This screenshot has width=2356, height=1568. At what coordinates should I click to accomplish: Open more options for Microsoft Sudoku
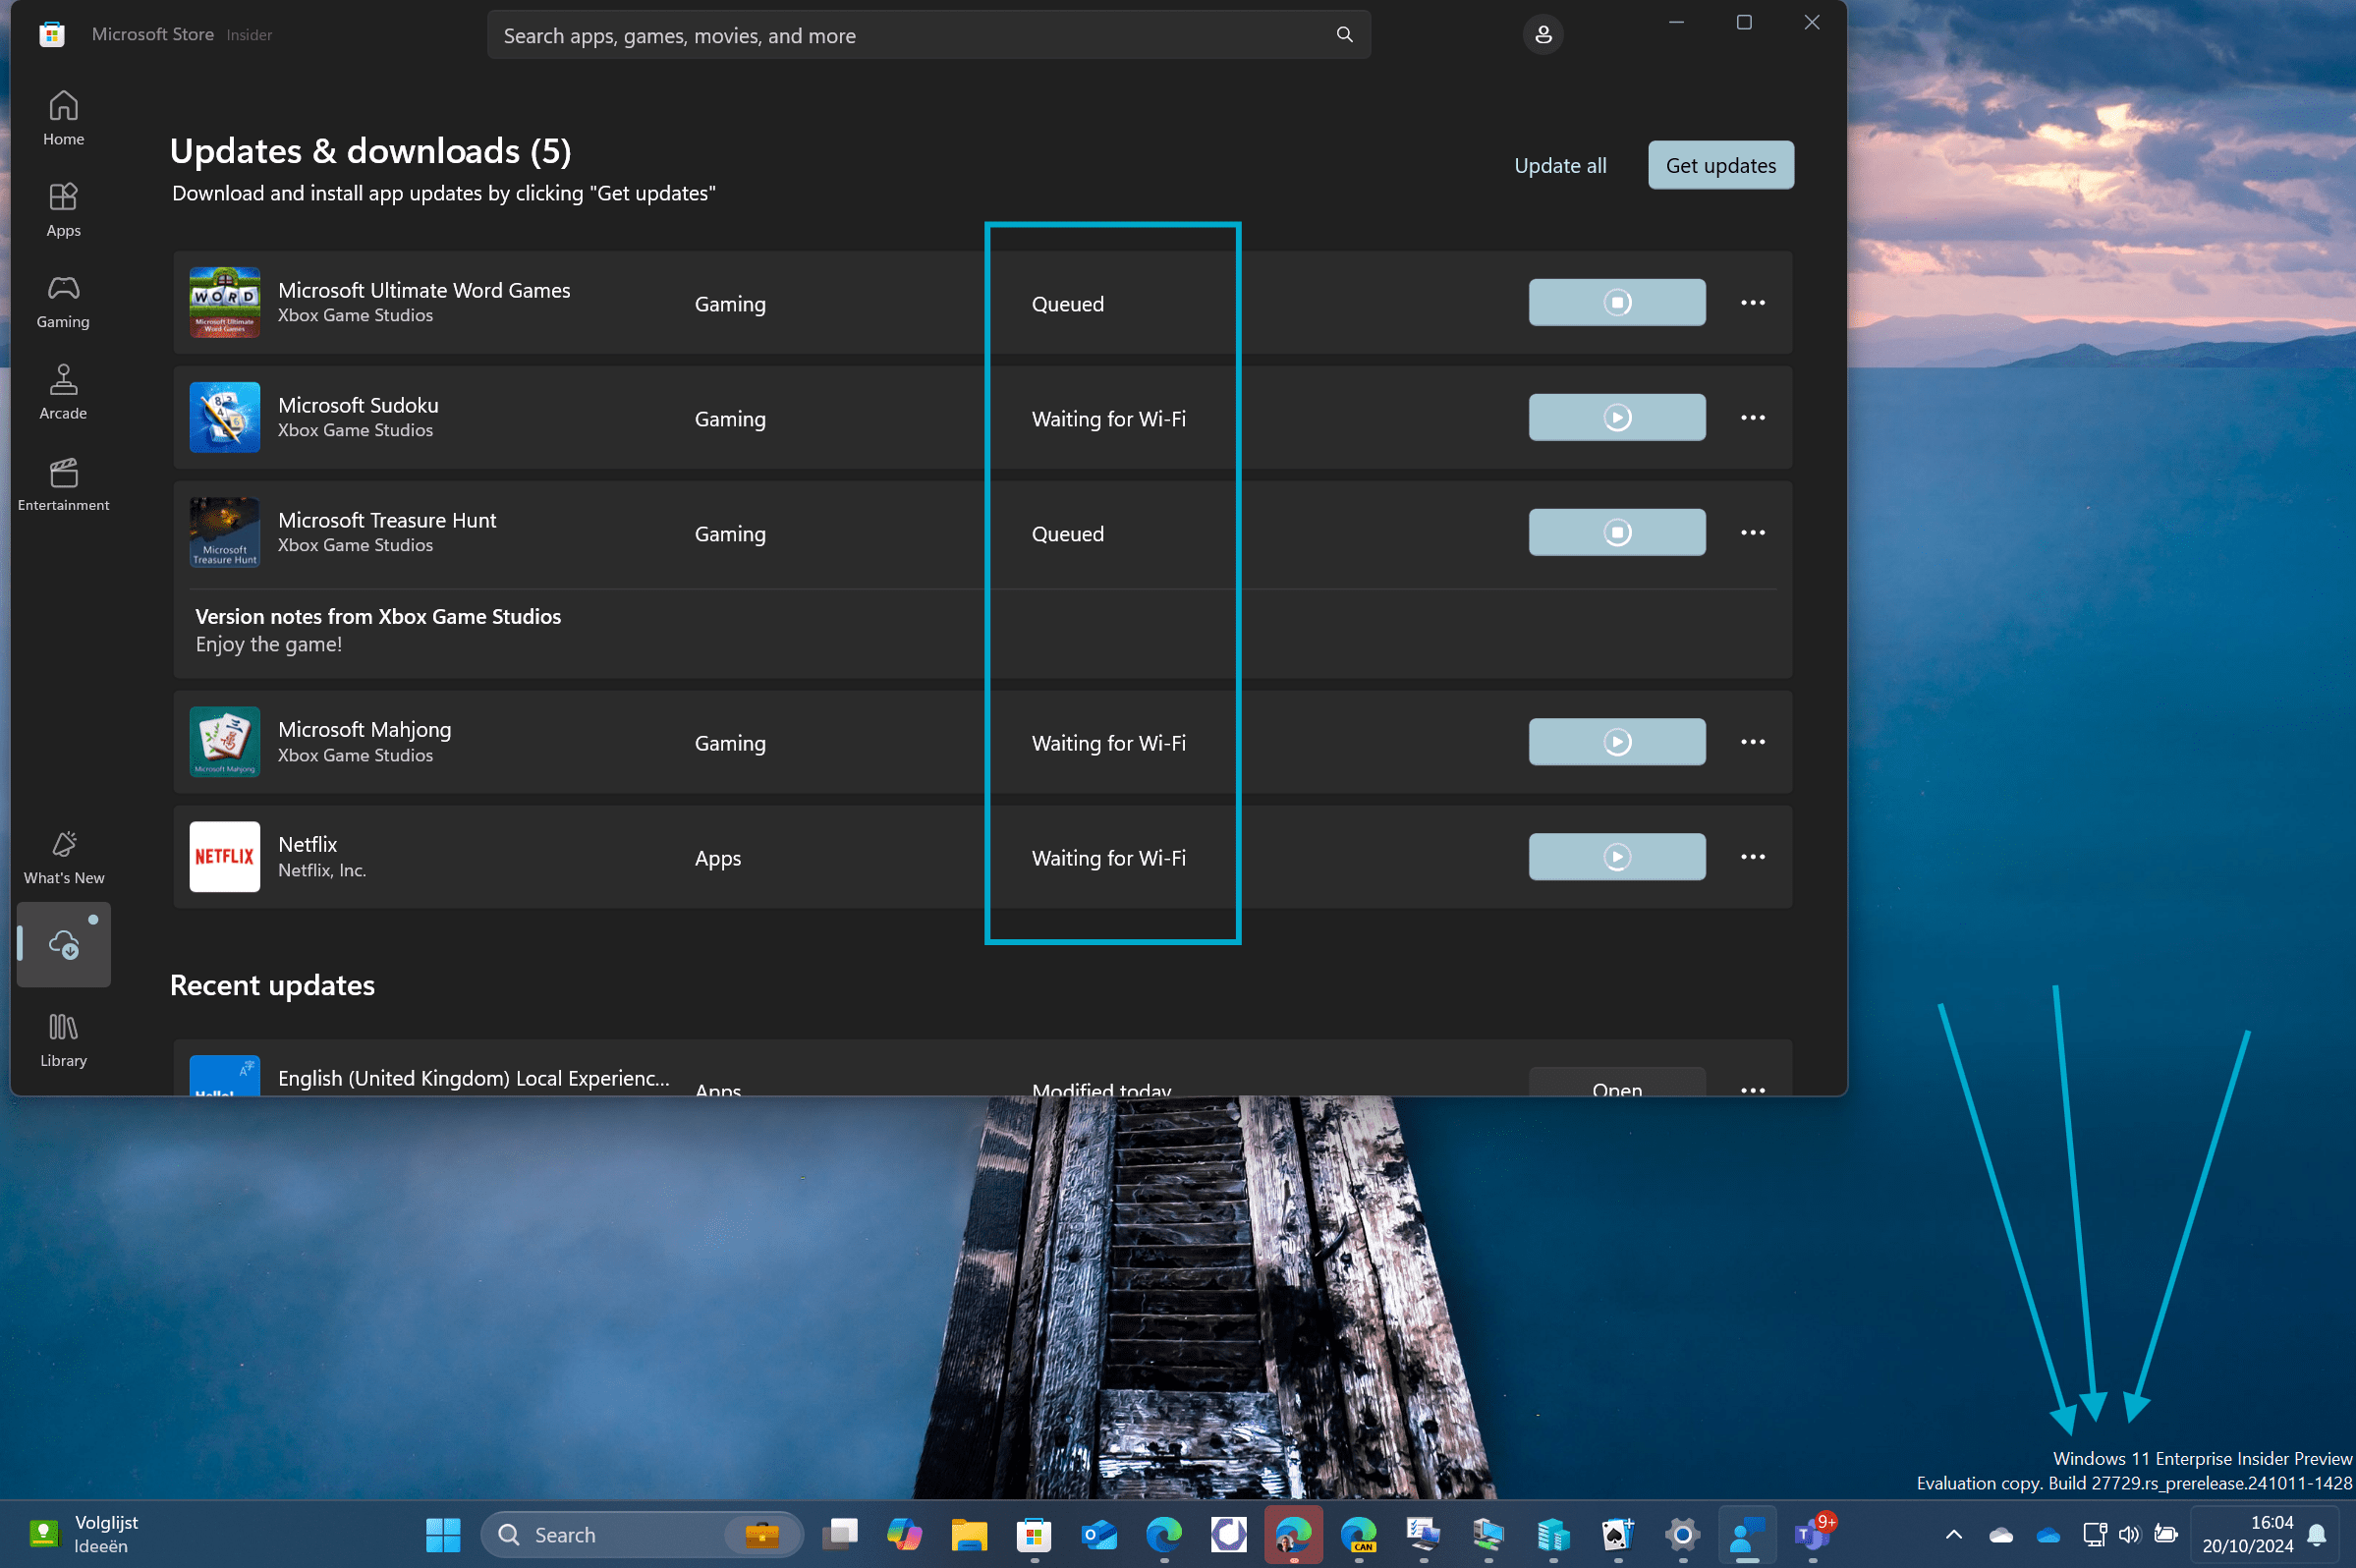coord(1752,417)
